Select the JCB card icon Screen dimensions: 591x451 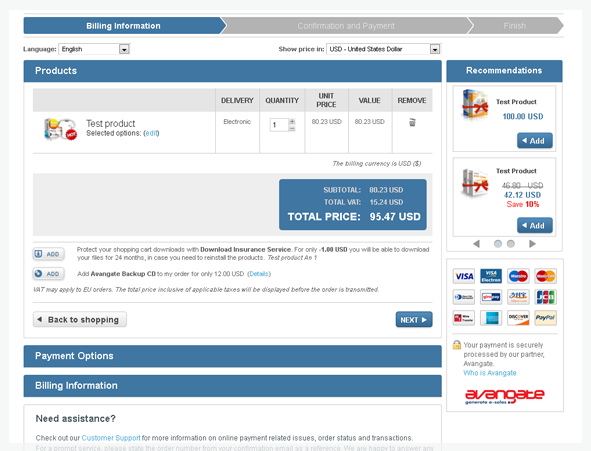[x=545, y=297]
